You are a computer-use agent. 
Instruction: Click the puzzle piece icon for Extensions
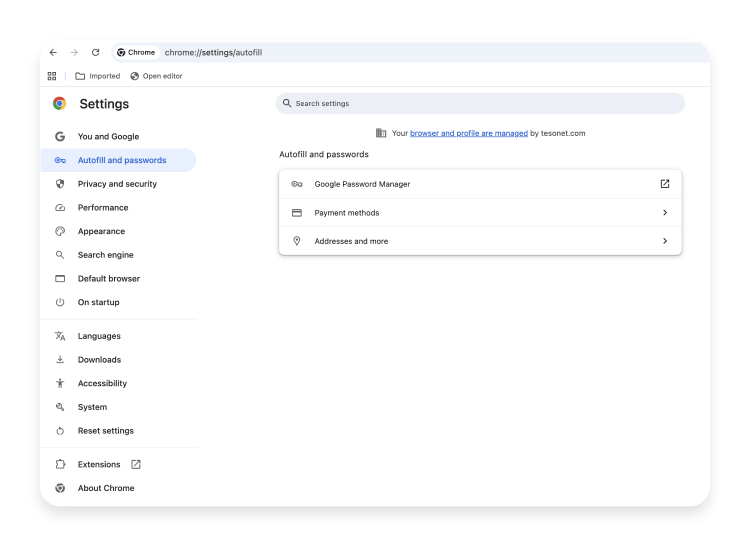click(60, 464)
